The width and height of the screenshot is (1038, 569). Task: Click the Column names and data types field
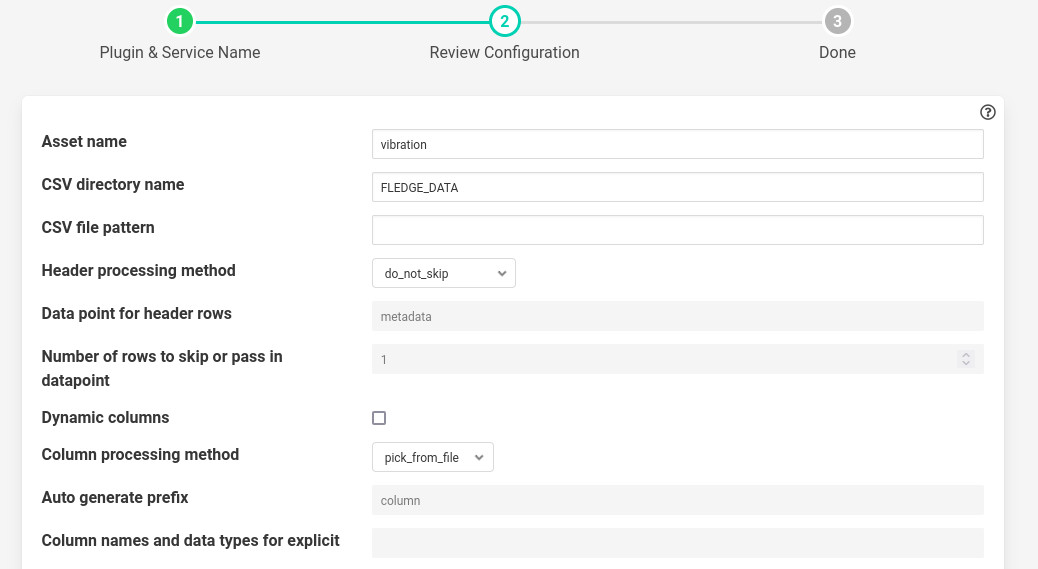coord(677,543)
